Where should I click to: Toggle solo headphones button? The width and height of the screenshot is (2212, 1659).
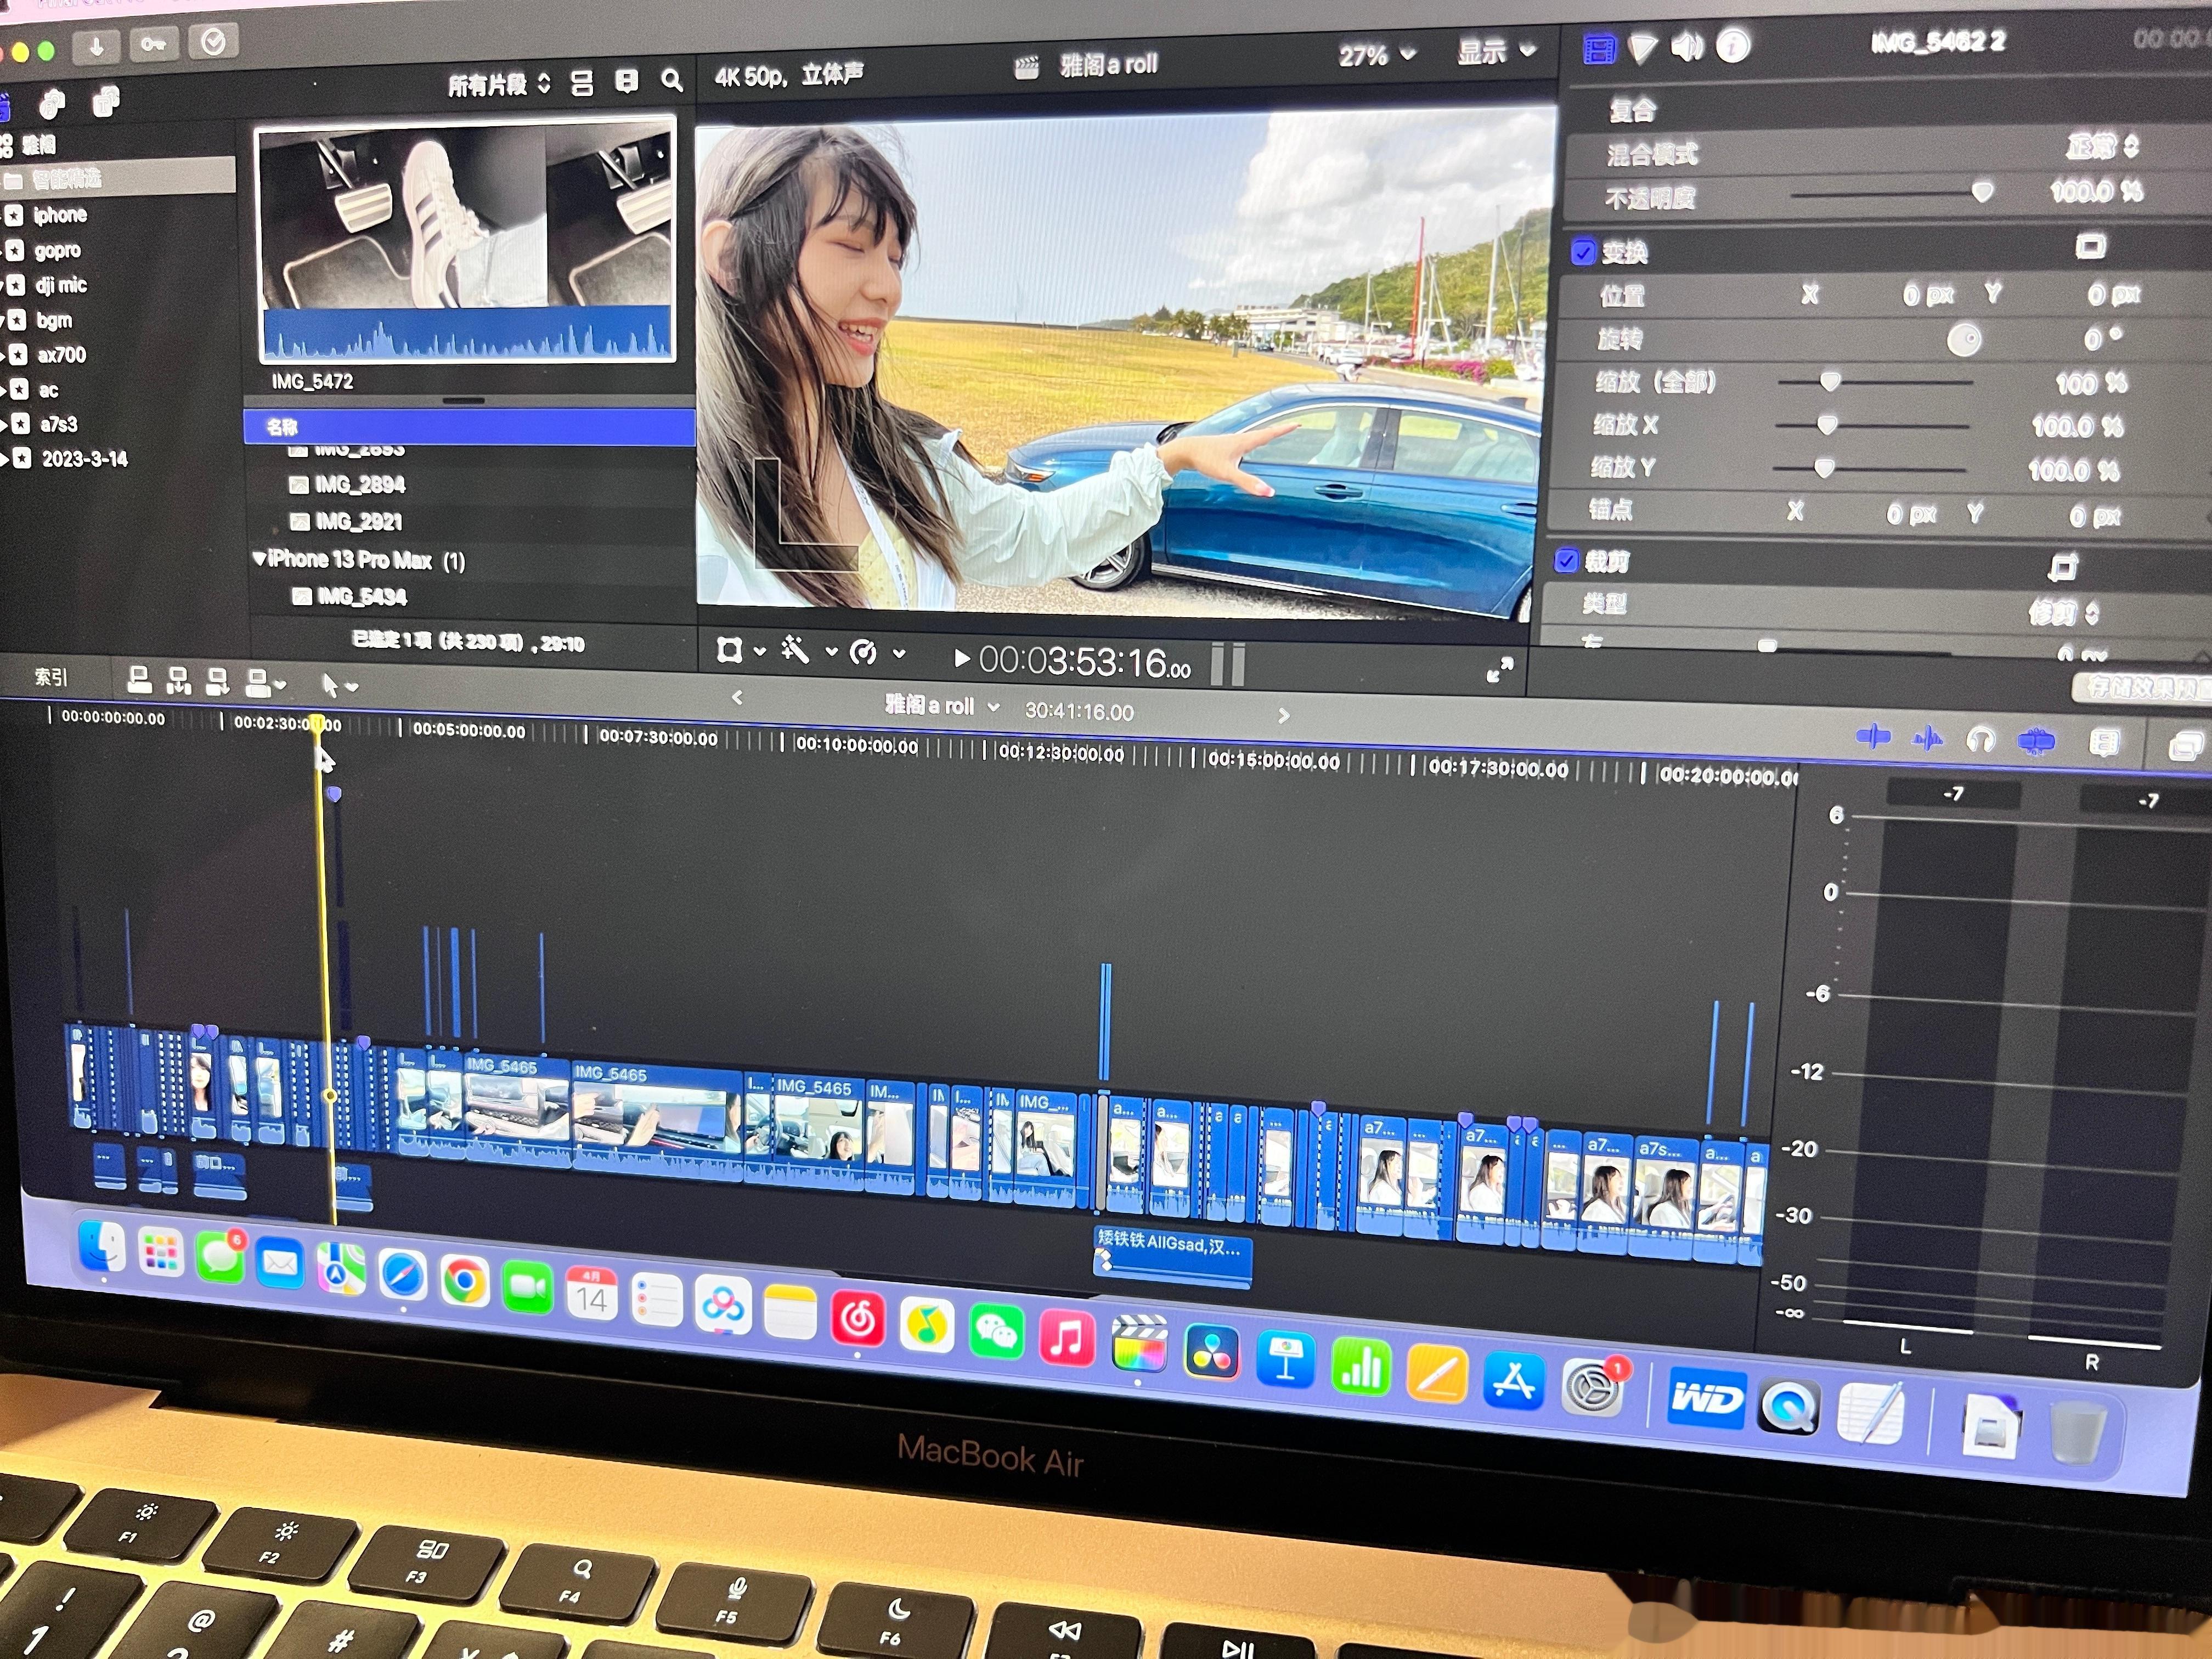[1980, 740]
